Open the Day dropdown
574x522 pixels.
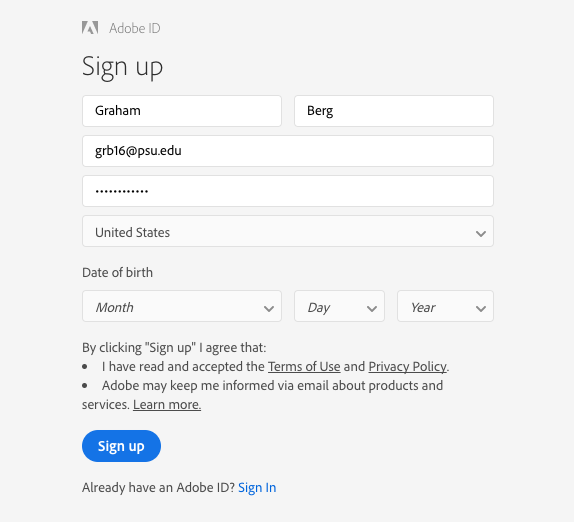(x=339, y=306)
